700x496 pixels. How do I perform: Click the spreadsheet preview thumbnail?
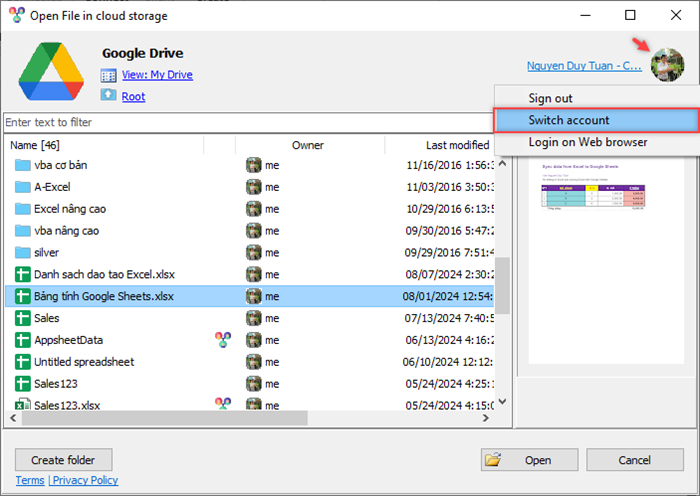[606, 260]
